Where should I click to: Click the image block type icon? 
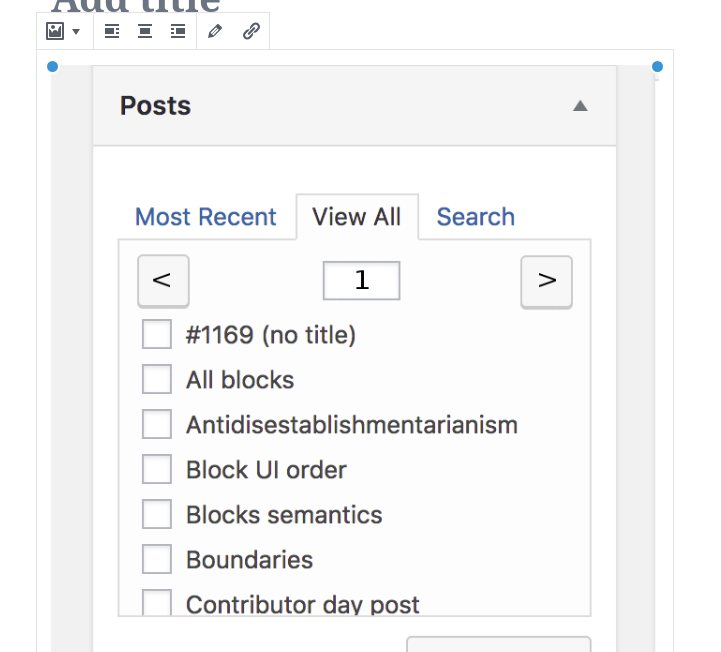pyautogui.click(x=55, y=32)
